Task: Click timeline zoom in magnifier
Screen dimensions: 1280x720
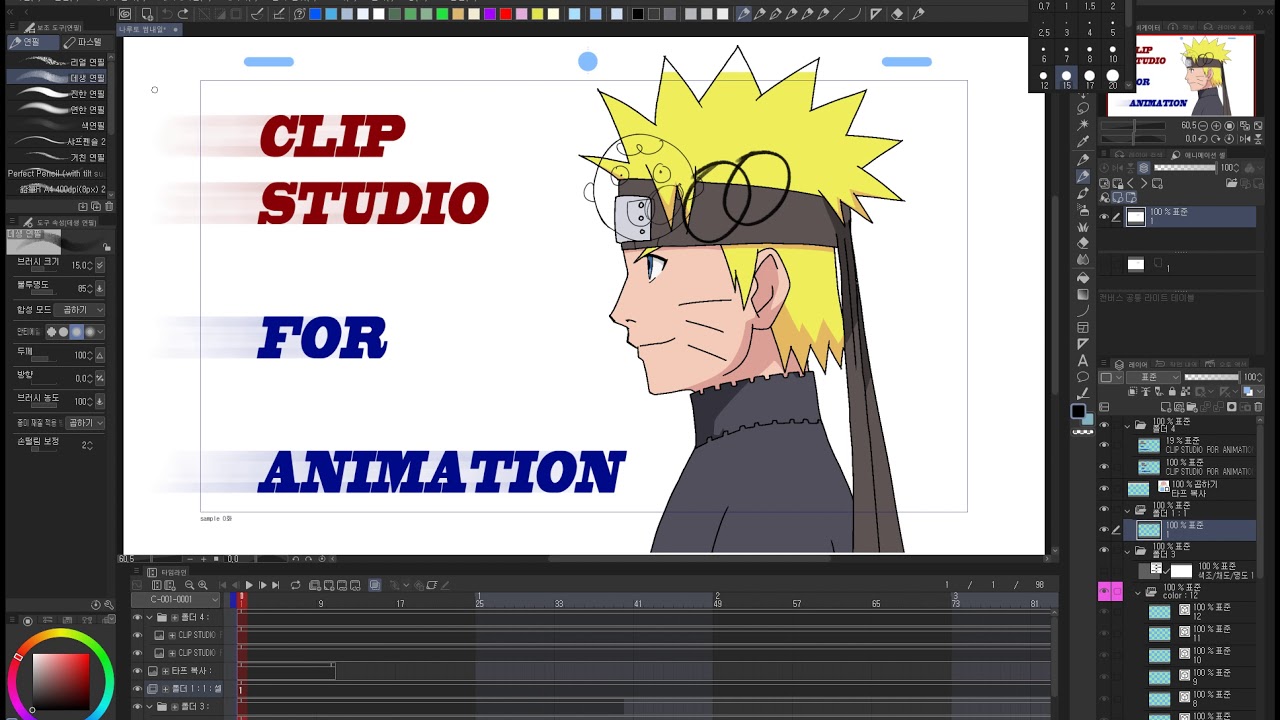Action: 203,585
